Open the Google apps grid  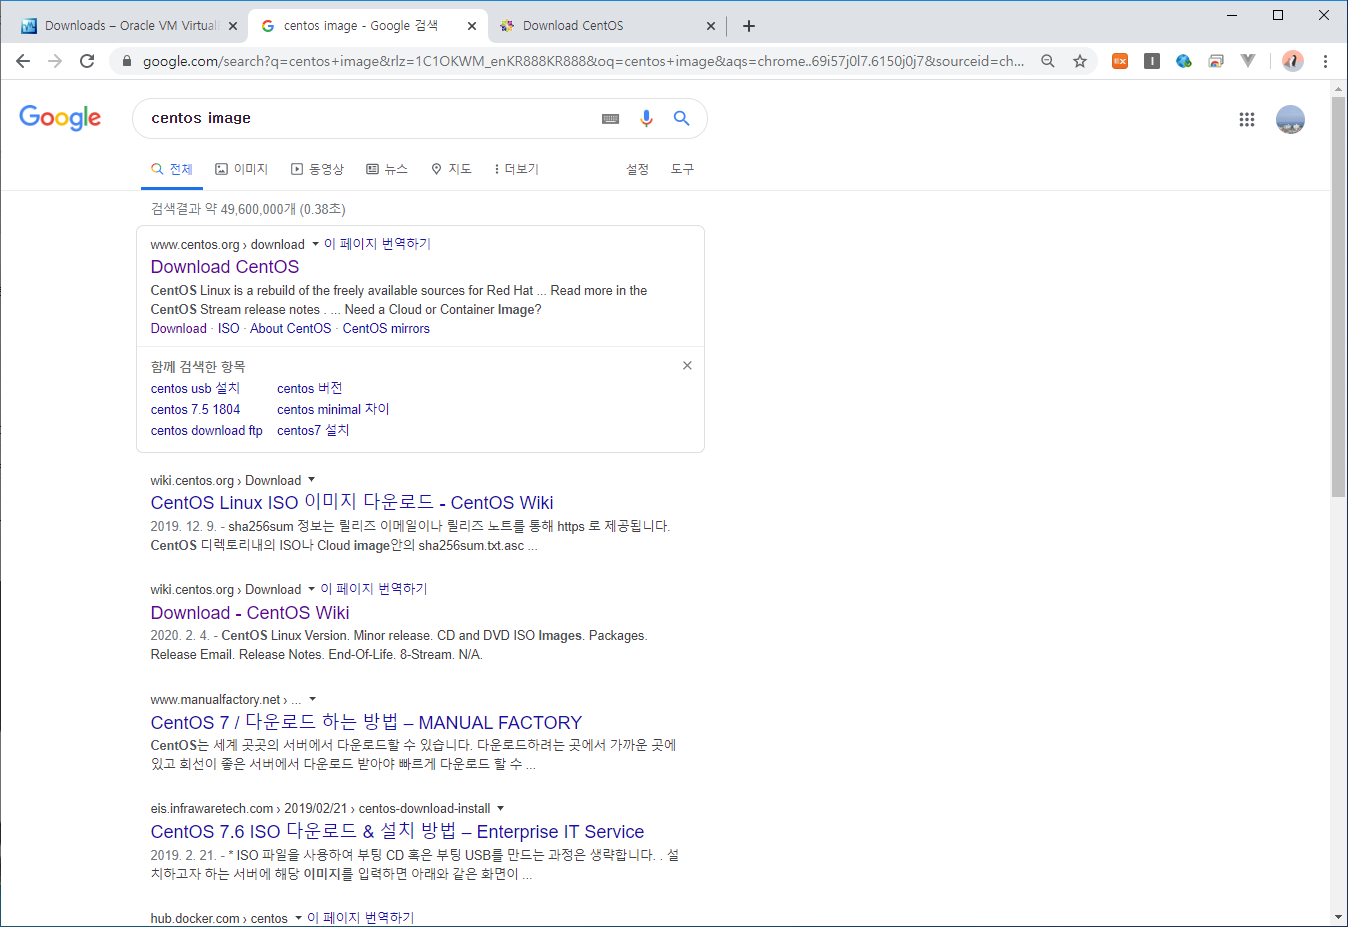1246,119
